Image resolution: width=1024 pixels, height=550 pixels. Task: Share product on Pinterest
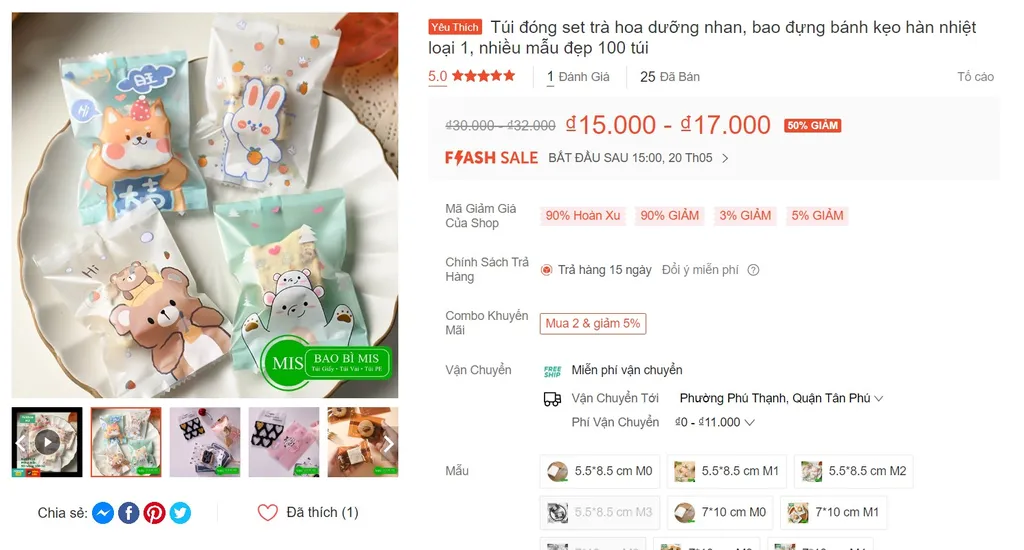click(154, 513)
